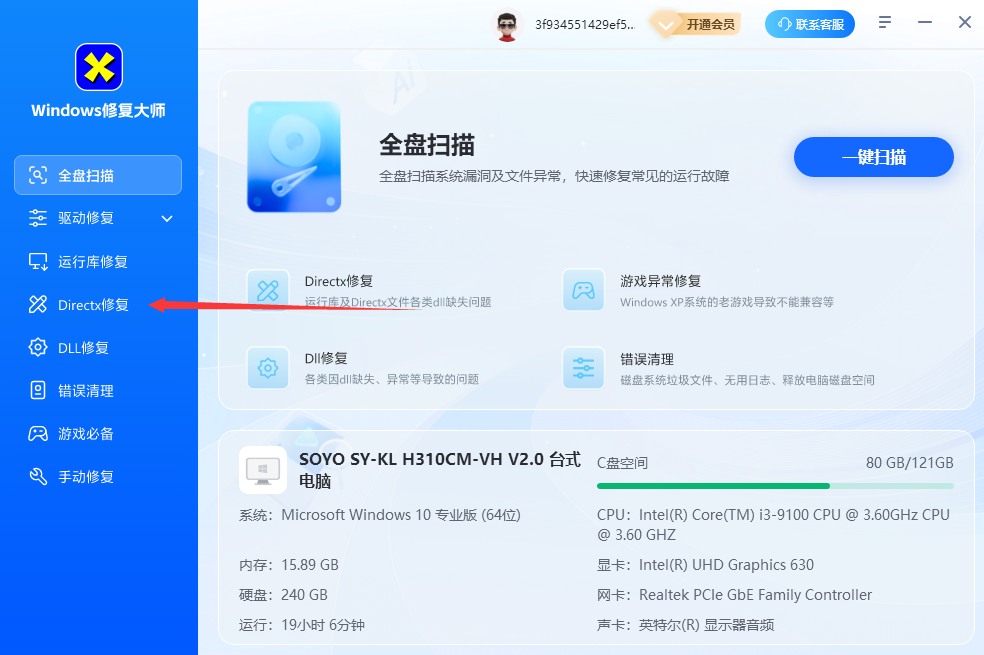Click the 全盘扫描 main heading

427,145
